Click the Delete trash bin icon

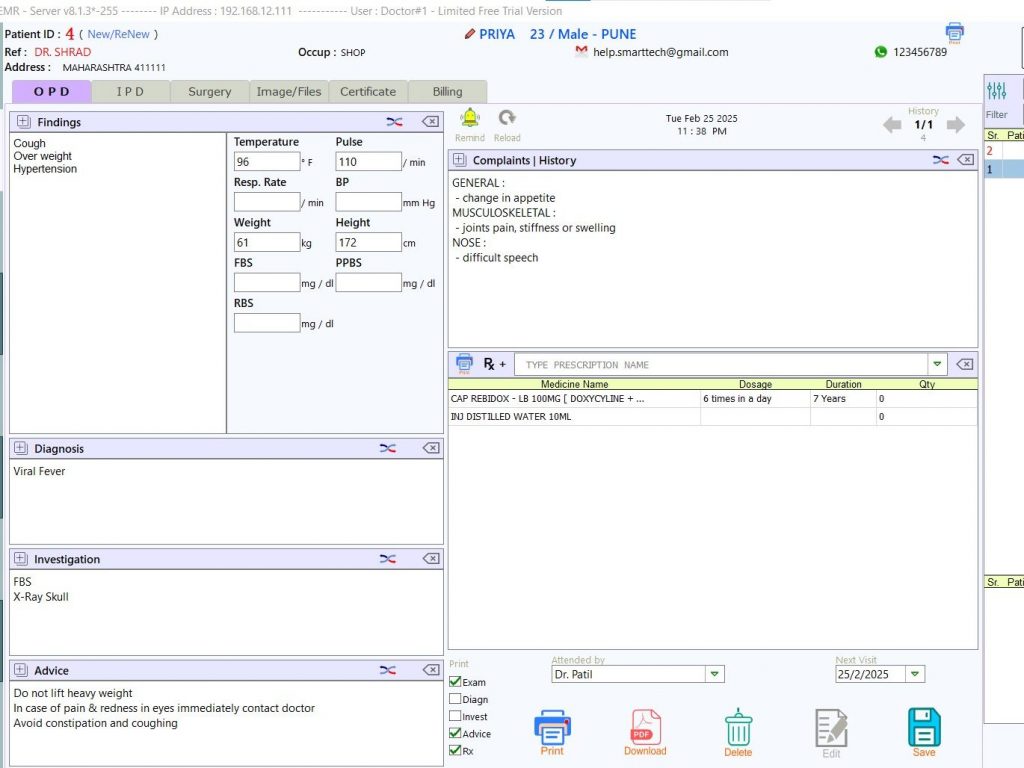738,730
